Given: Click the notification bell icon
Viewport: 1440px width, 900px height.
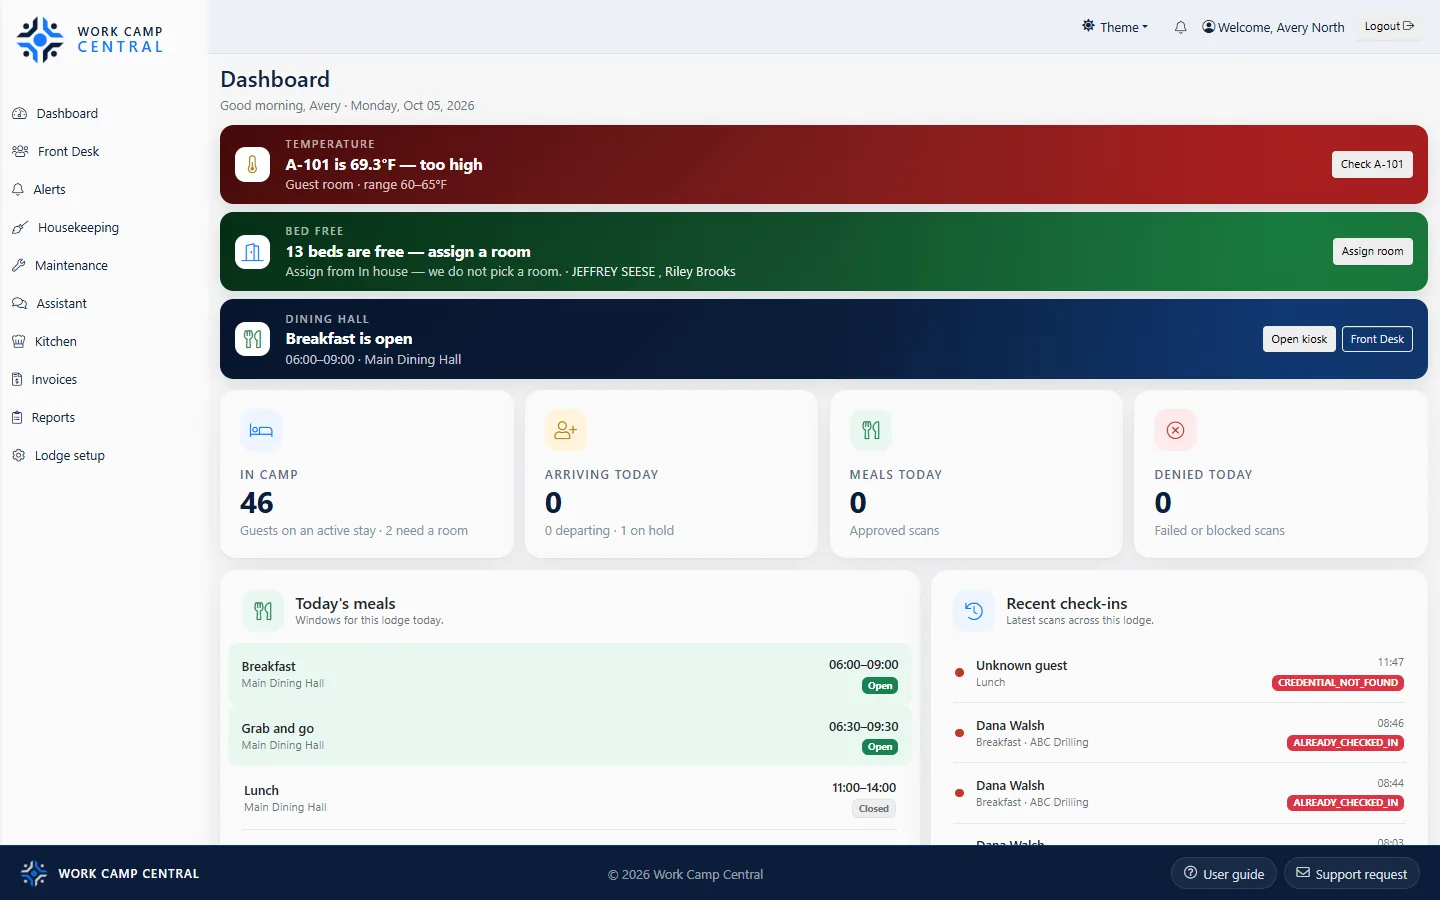Looking at the screenshot, I should [x=1180, y=27].
